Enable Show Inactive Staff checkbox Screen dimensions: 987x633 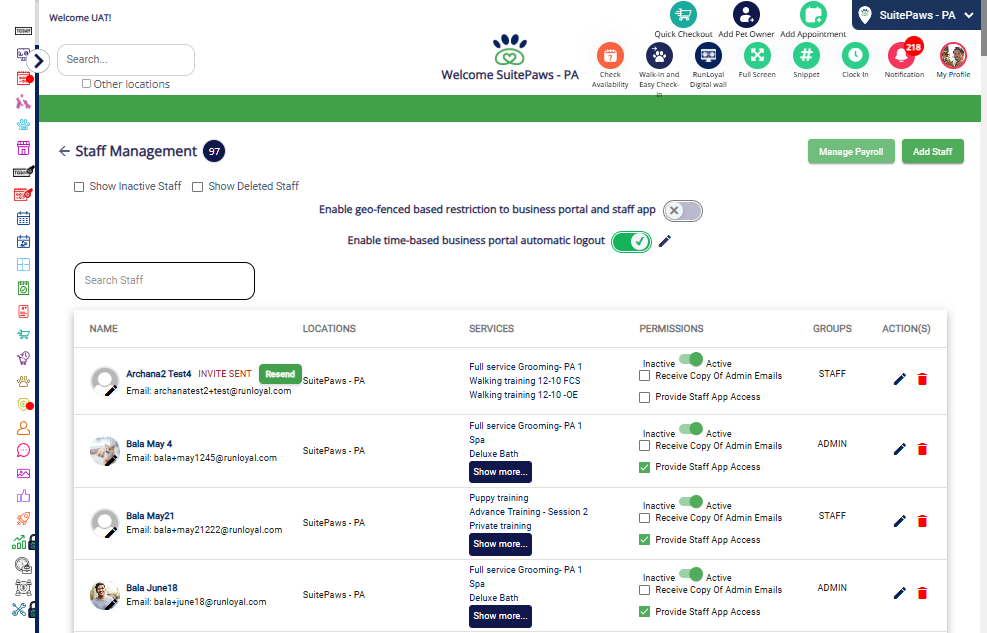point(79,187)
